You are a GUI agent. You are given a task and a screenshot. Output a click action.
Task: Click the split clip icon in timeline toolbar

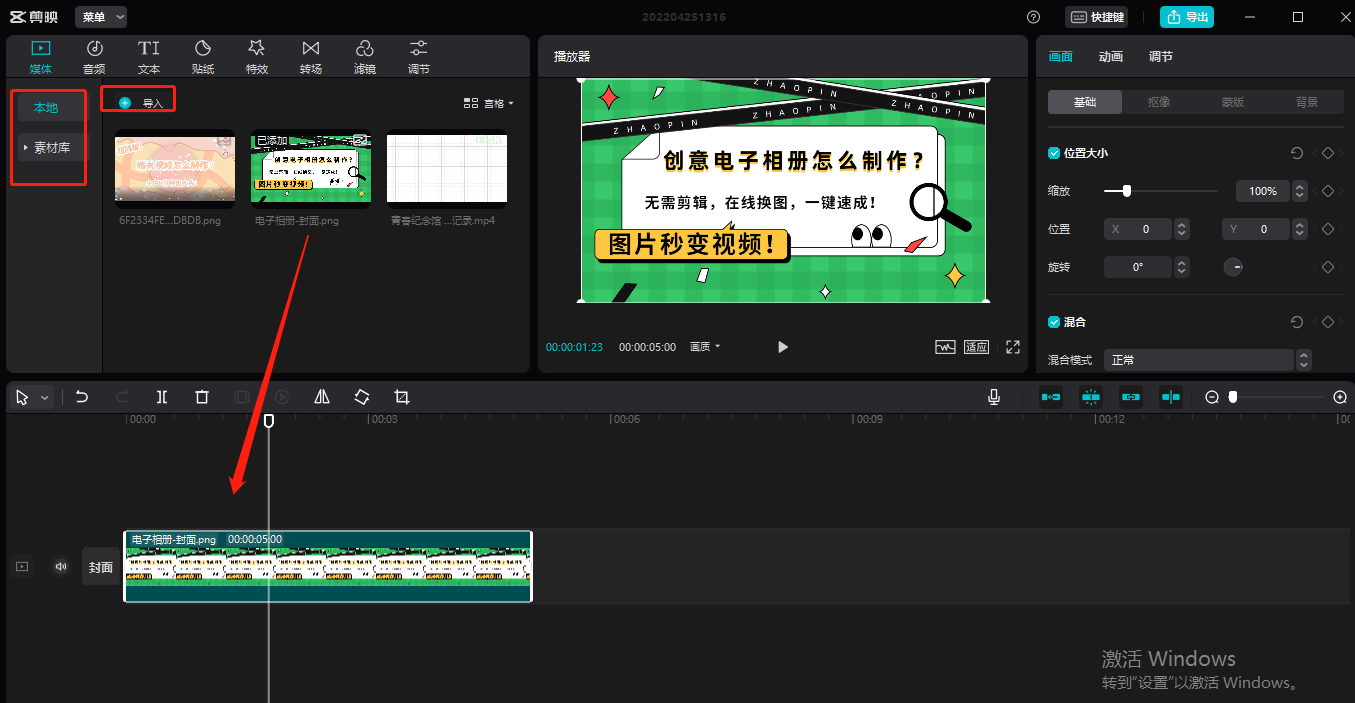(162, 397)
